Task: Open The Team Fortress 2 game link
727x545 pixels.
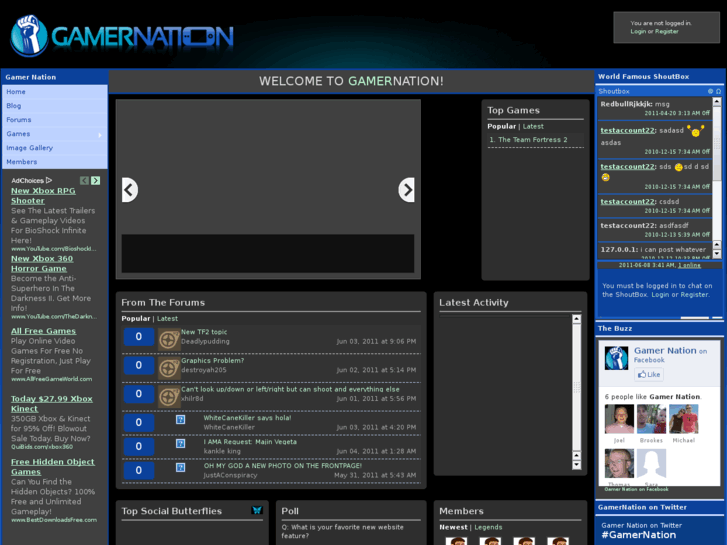Action: [x=532, y=140]
